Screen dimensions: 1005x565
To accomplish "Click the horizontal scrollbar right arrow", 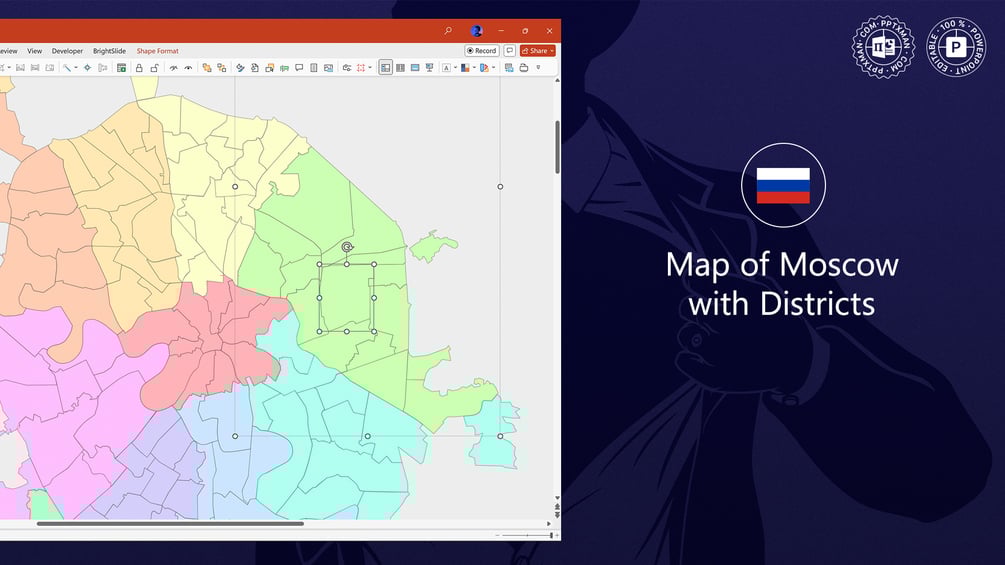I will (x=549, y=523).
